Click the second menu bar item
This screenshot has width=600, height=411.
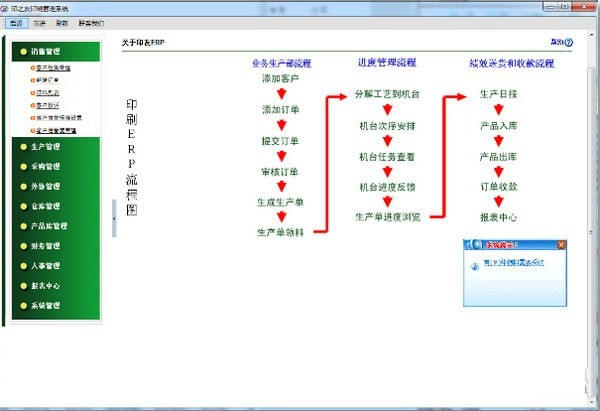39,23
